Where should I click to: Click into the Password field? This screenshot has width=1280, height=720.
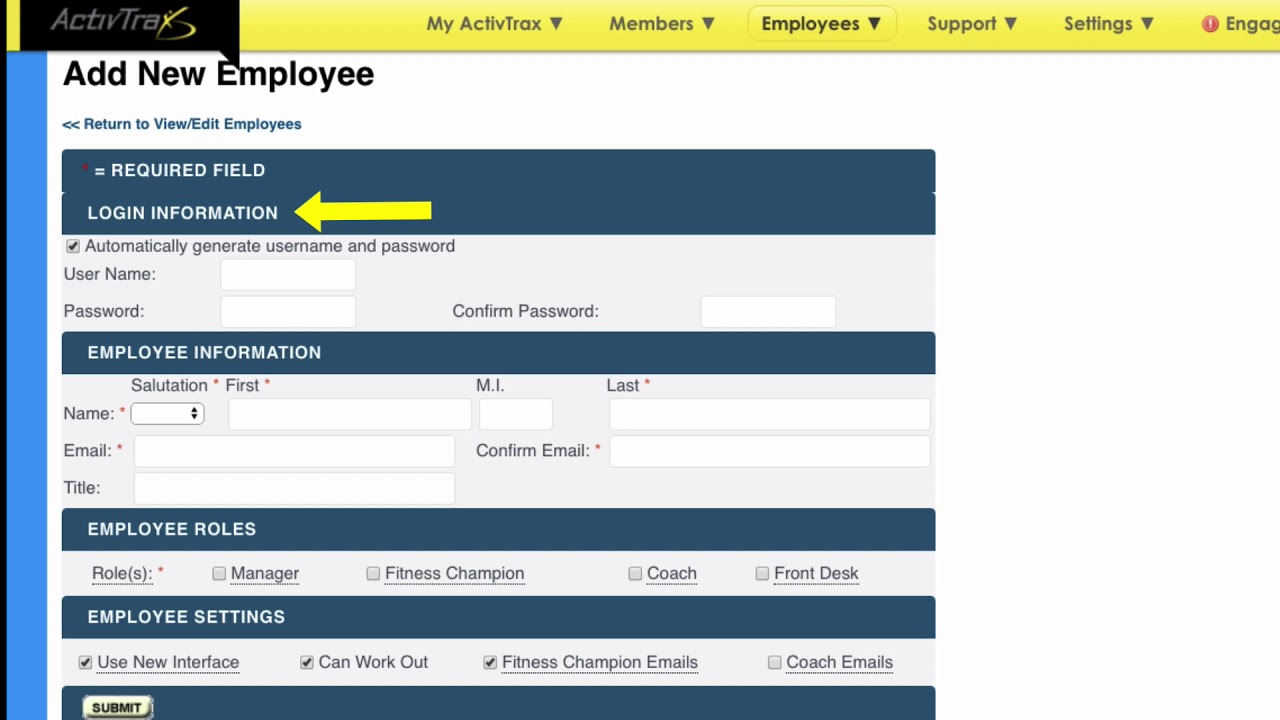(x=288, y=311)
